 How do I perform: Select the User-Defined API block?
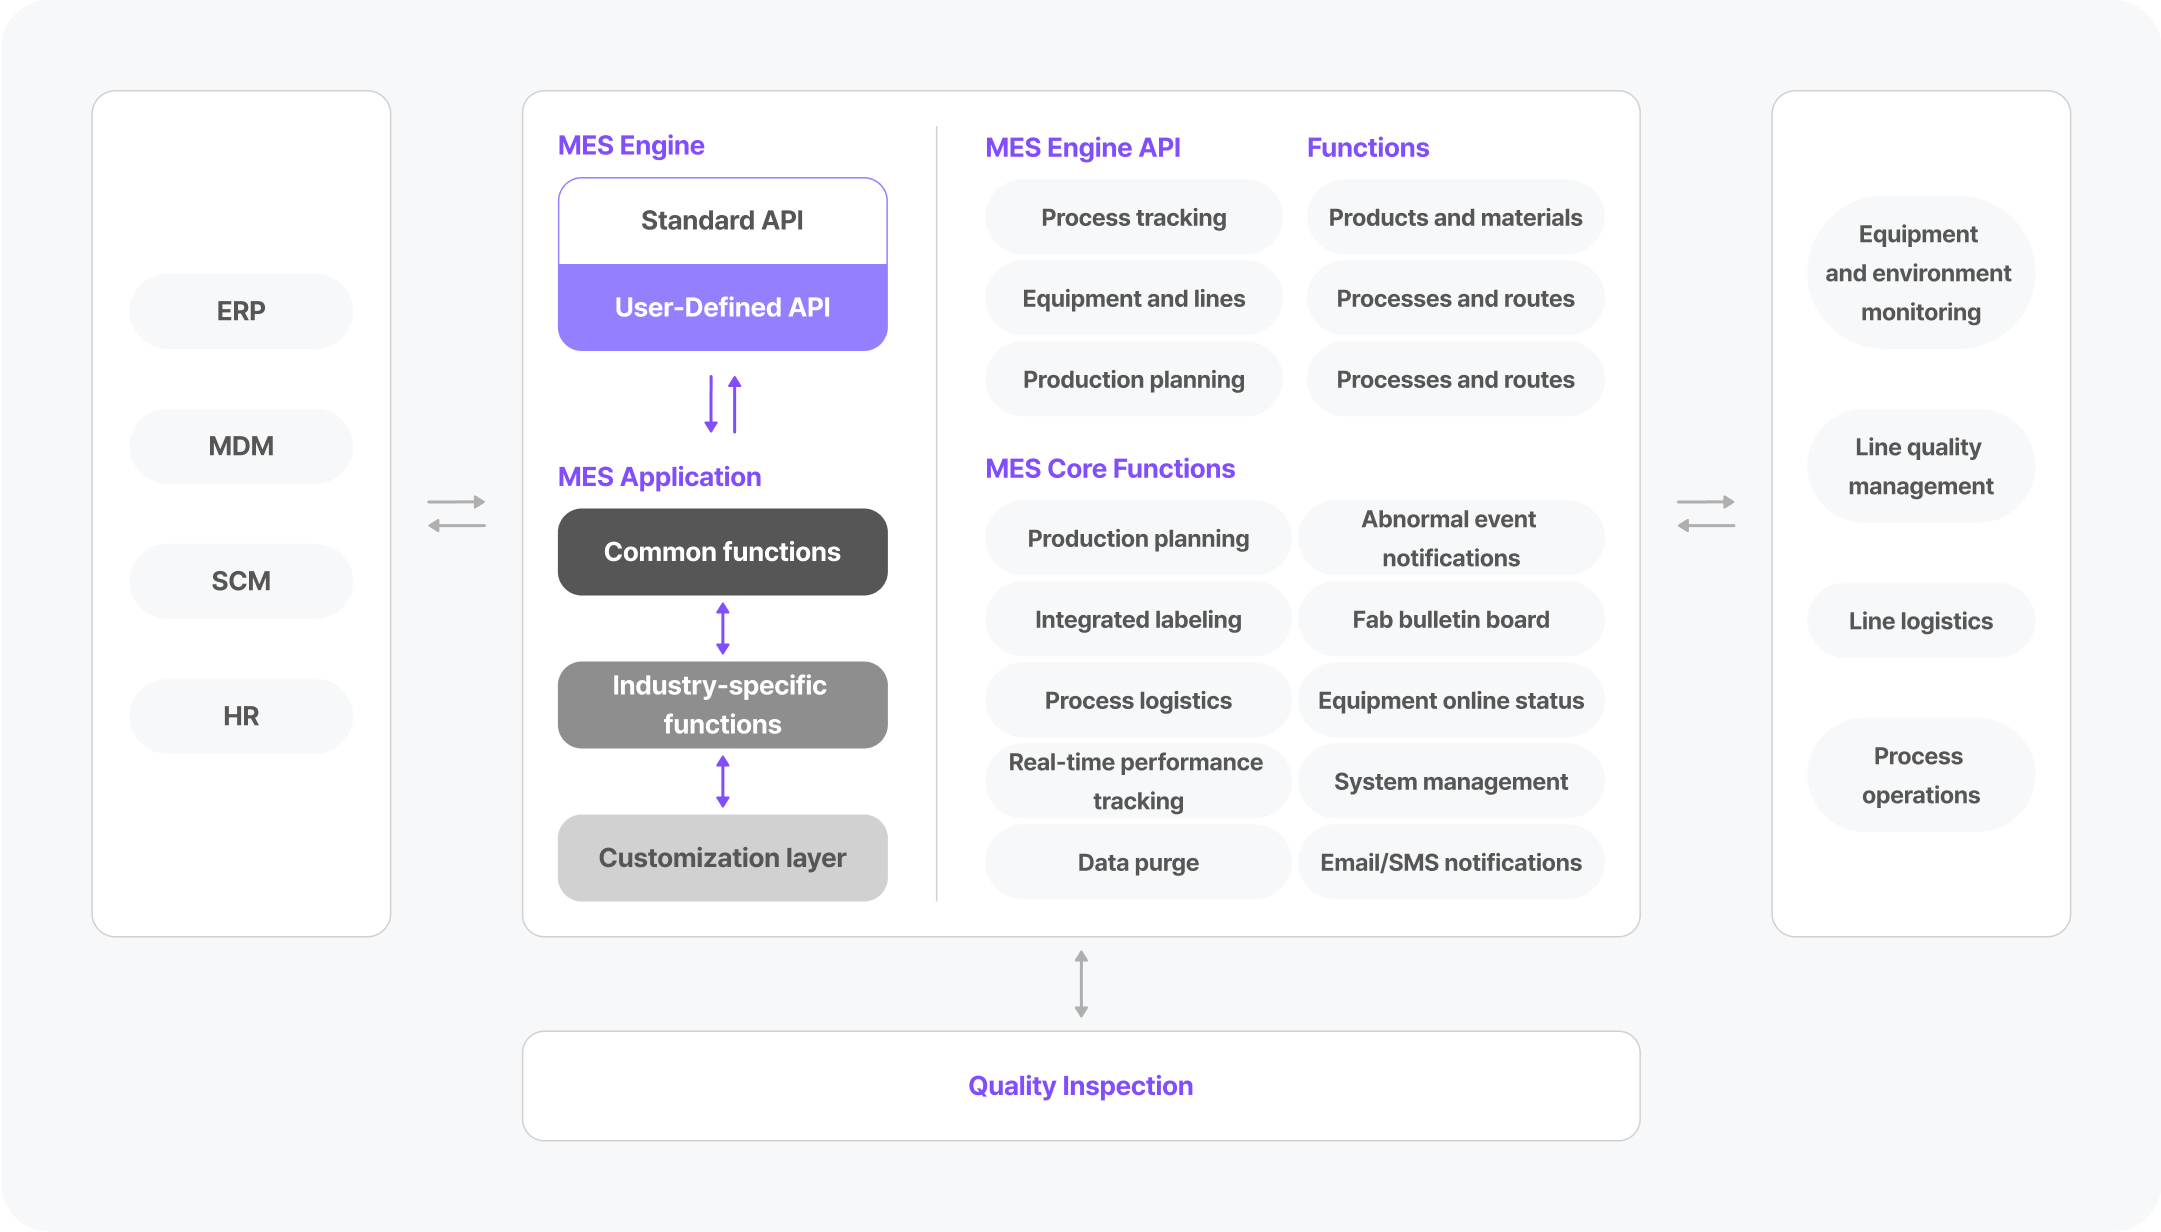pos(722,307)
